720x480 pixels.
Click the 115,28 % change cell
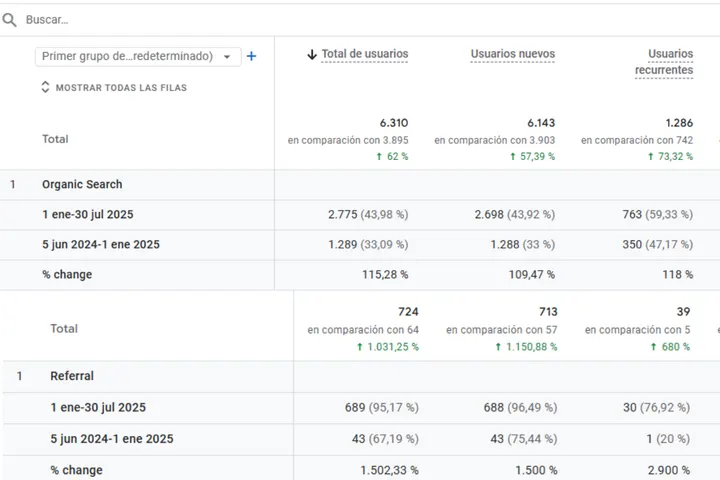pos(385,275)
